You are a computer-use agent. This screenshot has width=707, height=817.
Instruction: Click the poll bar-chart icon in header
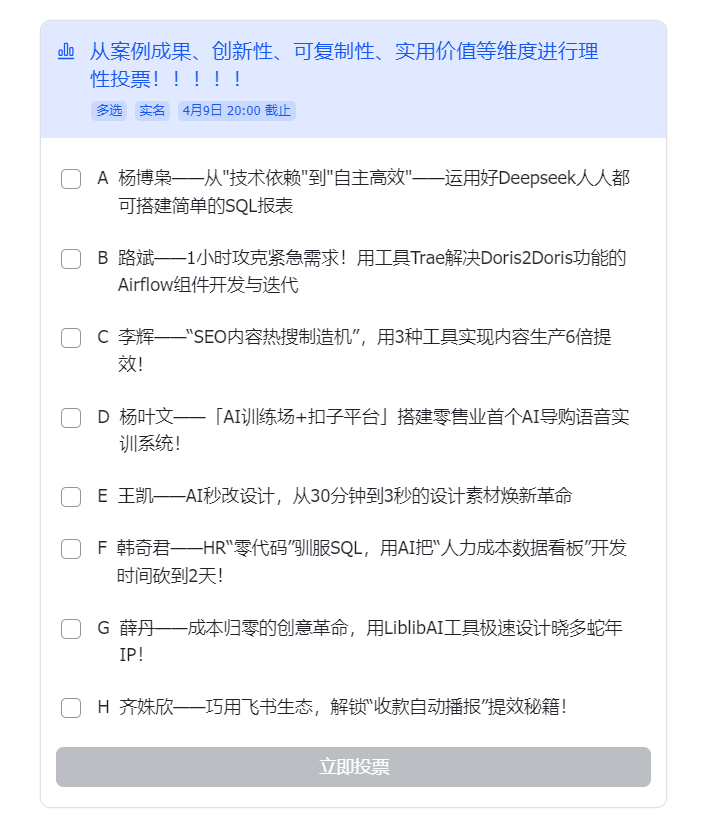click(66, 52)
